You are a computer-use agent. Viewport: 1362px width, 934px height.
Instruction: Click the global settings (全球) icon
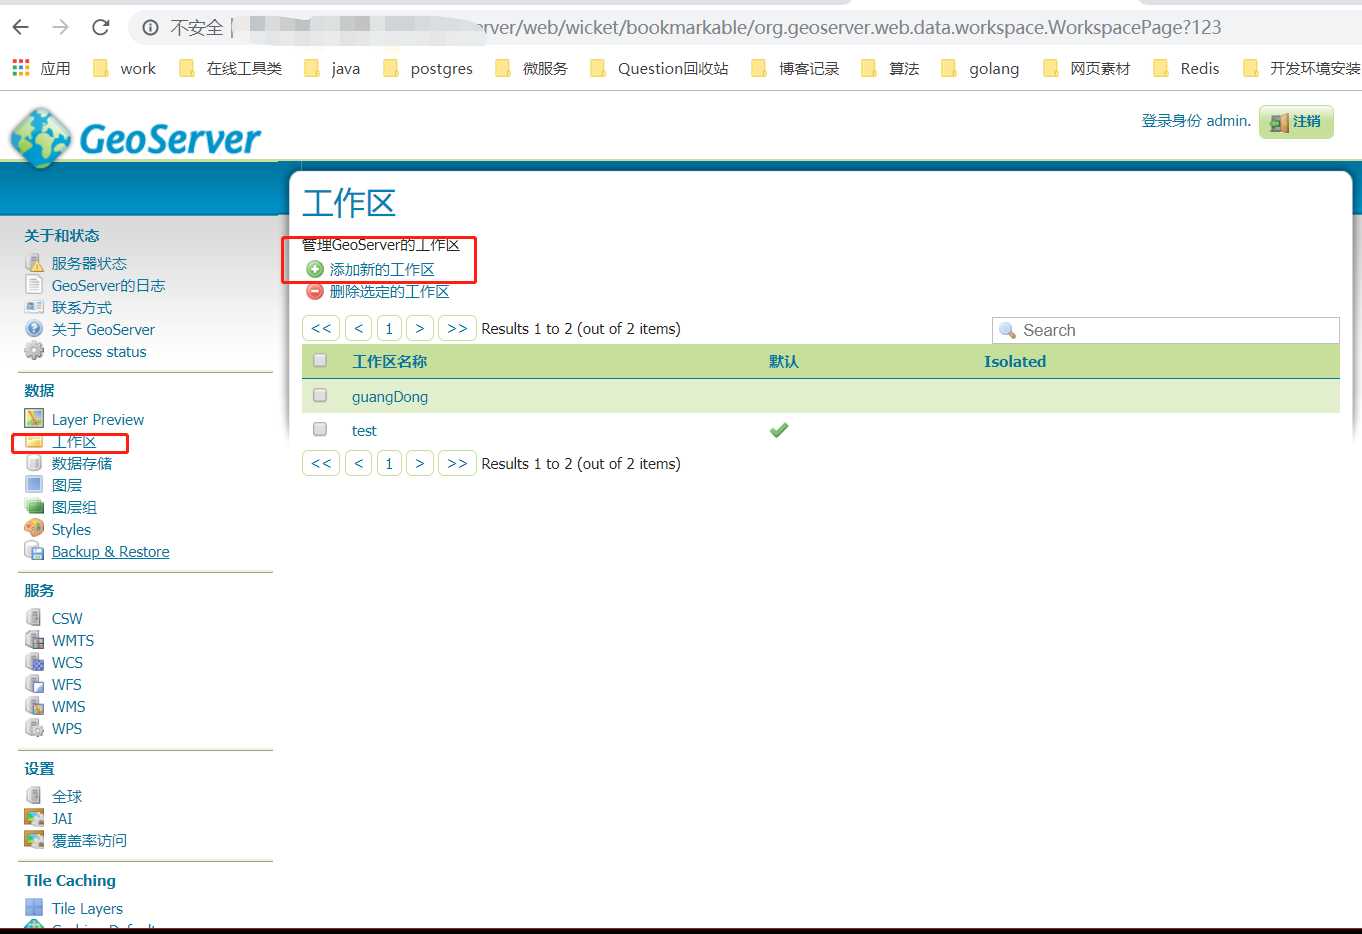click(34, 796)
